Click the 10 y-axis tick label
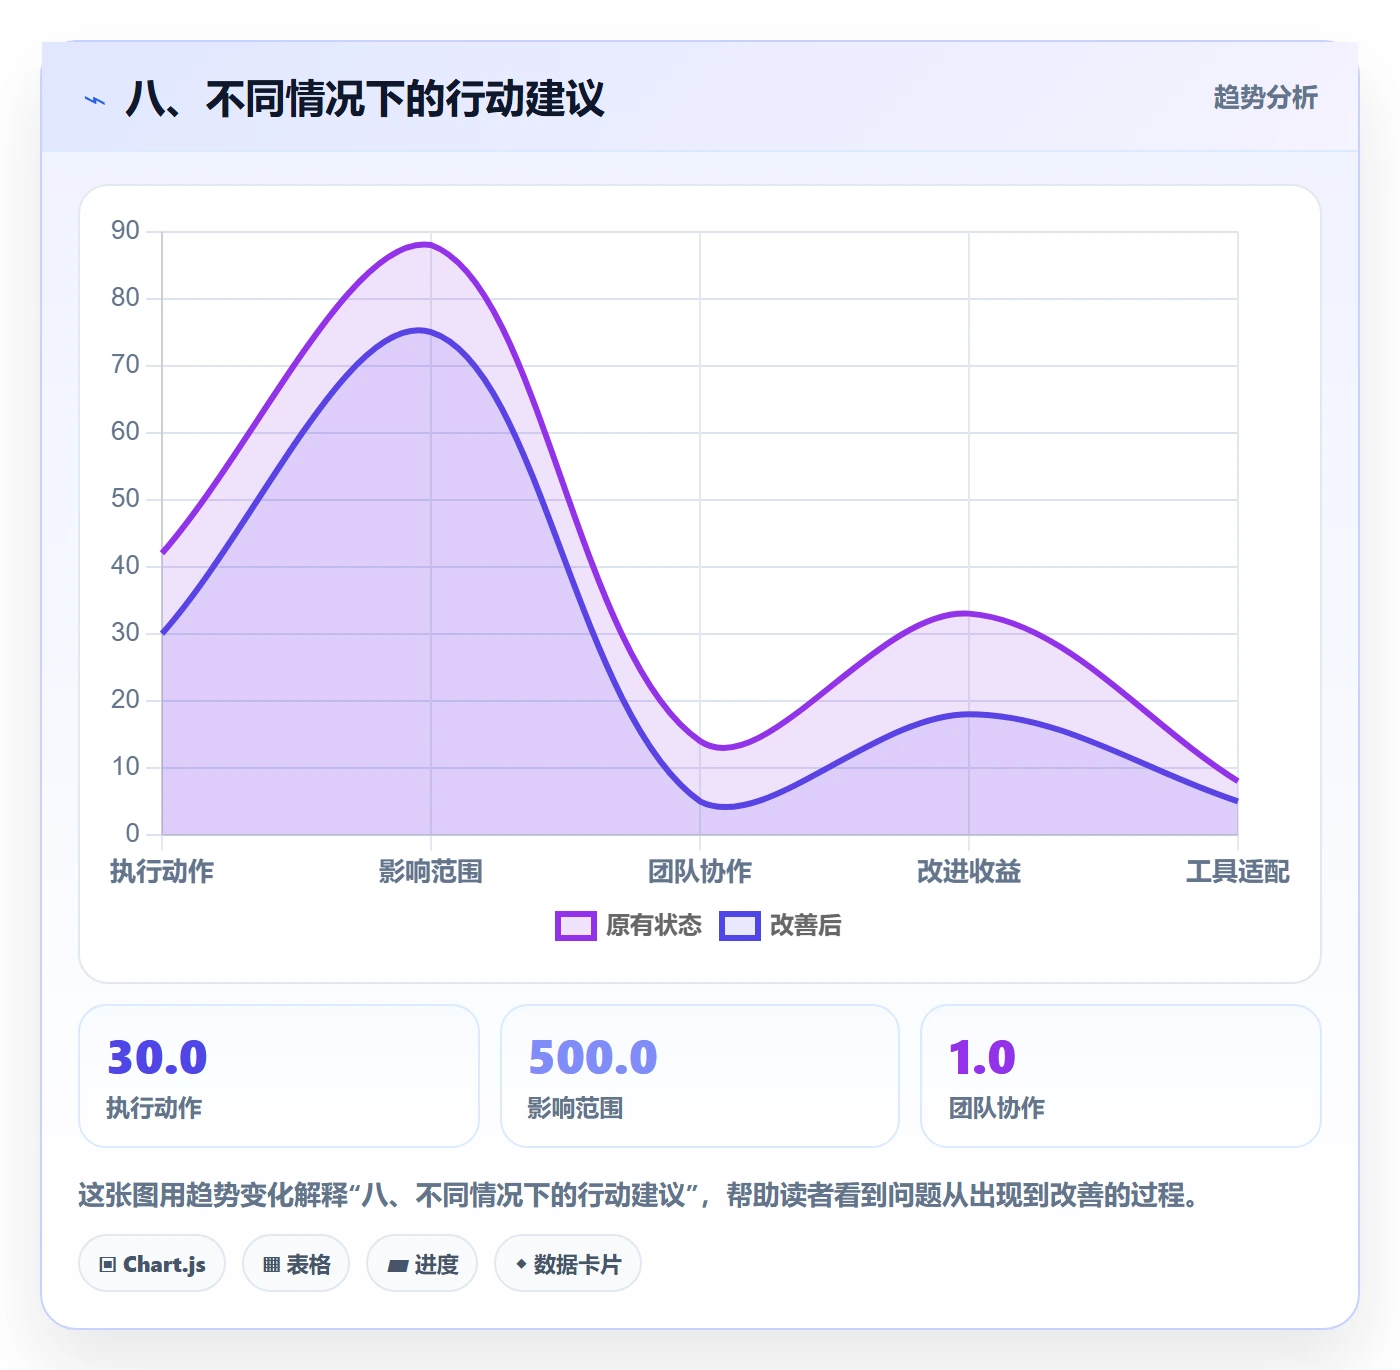The height and width of the screenshot is (1370, 1400). [x=126, y=767]
